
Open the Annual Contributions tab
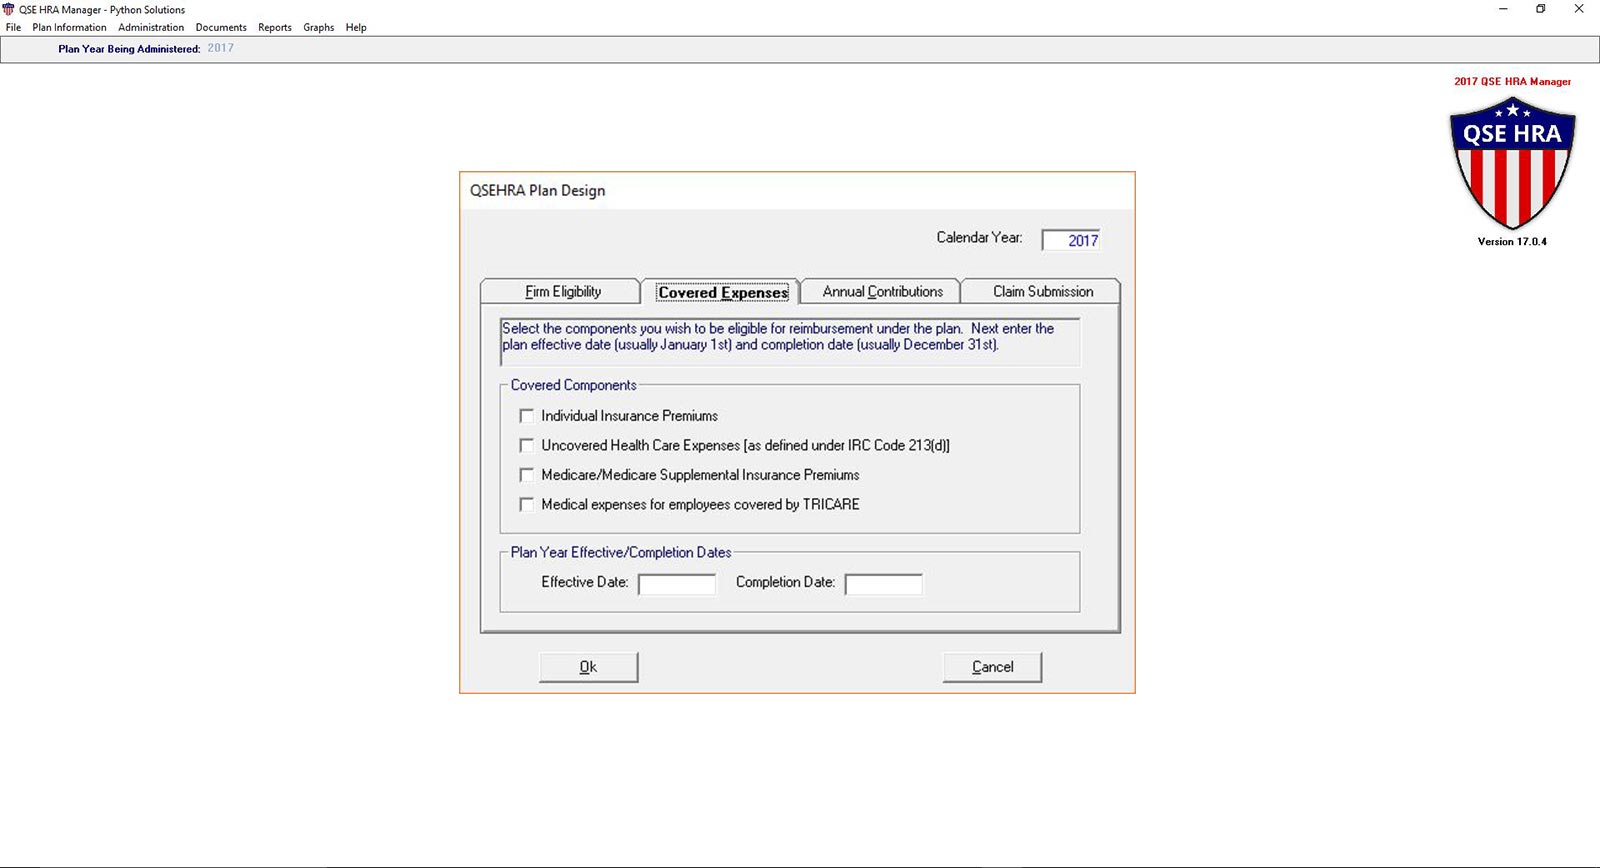pyautogui.click(x=882, y=292)
